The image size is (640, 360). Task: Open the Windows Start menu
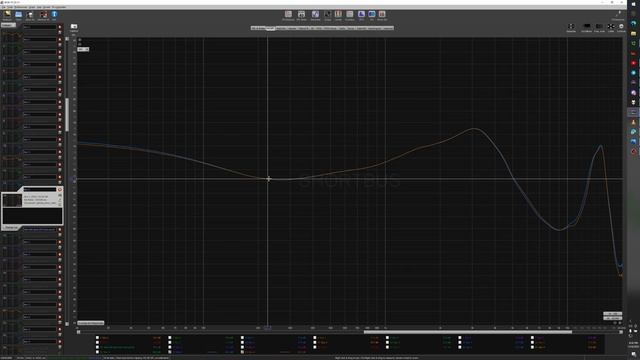click(x=633, y=4)
